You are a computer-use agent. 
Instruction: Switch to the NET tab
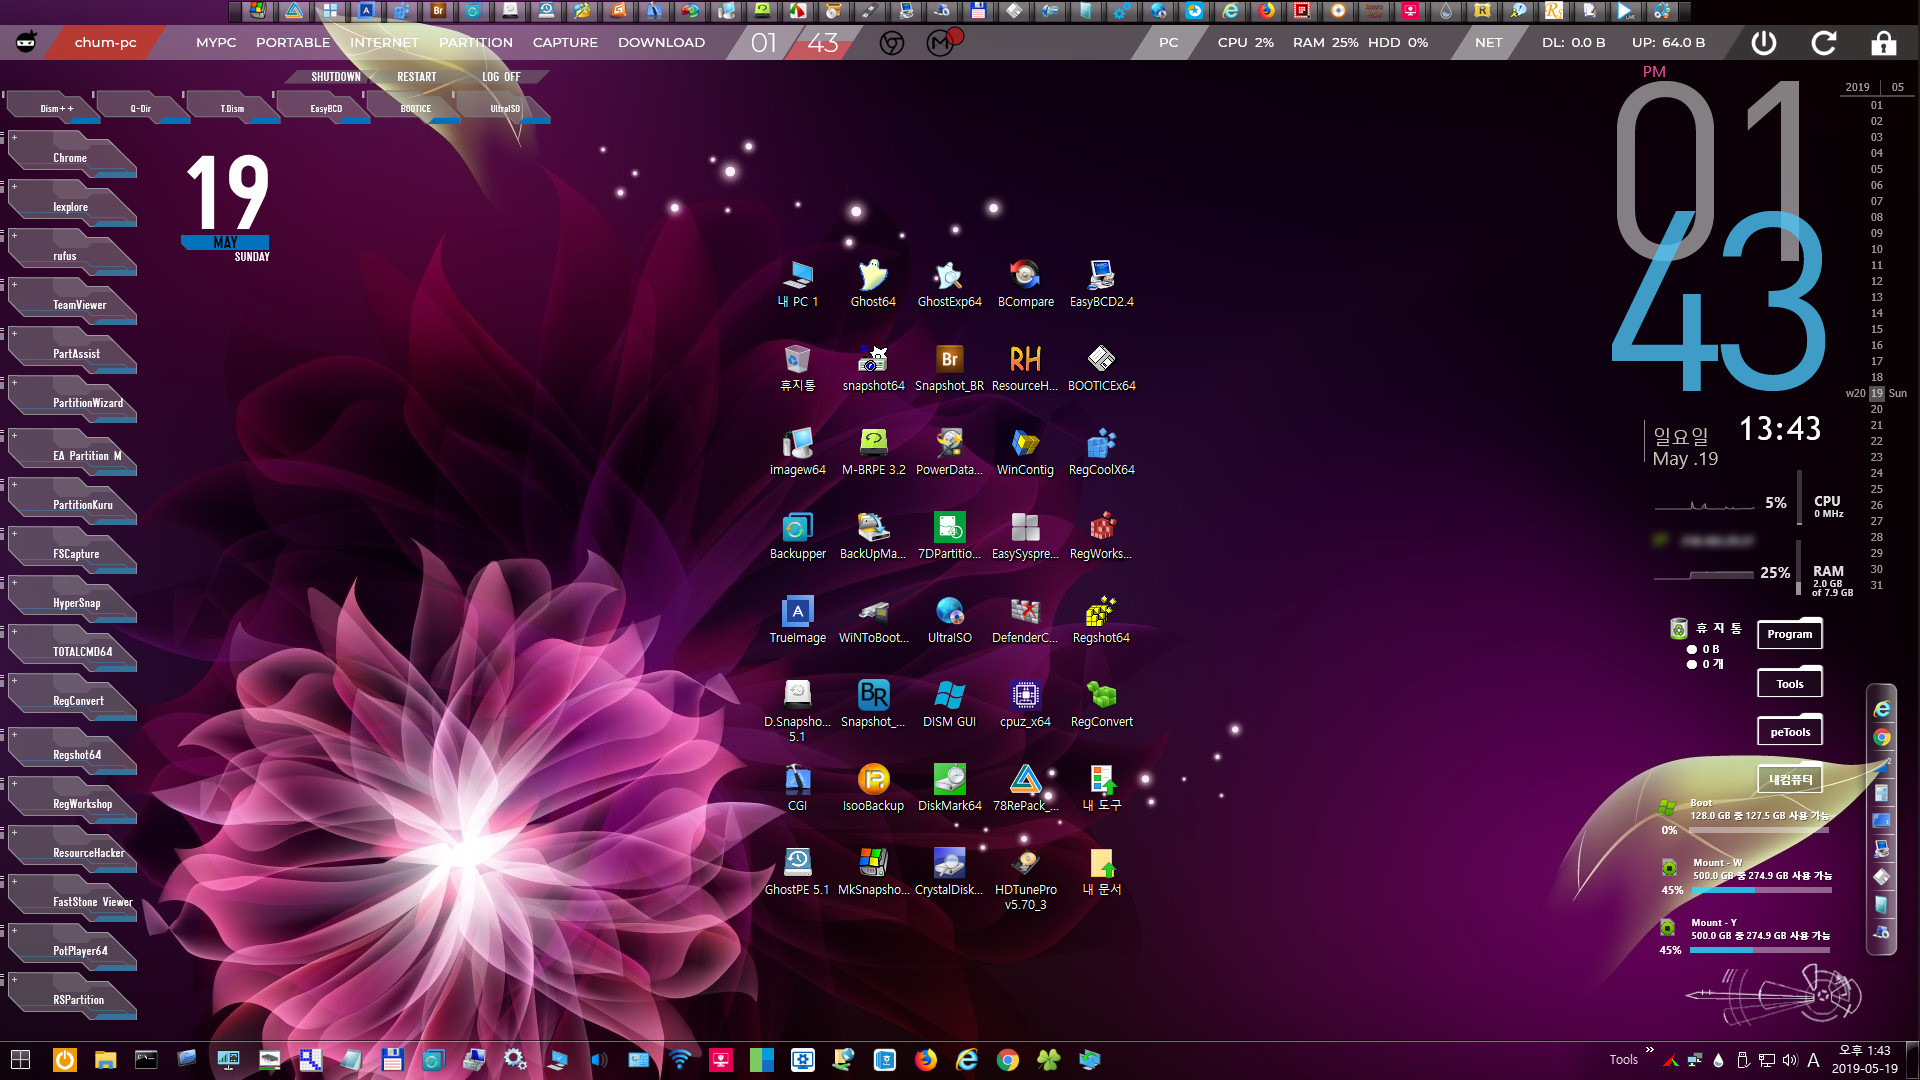tap(1488, 43)
